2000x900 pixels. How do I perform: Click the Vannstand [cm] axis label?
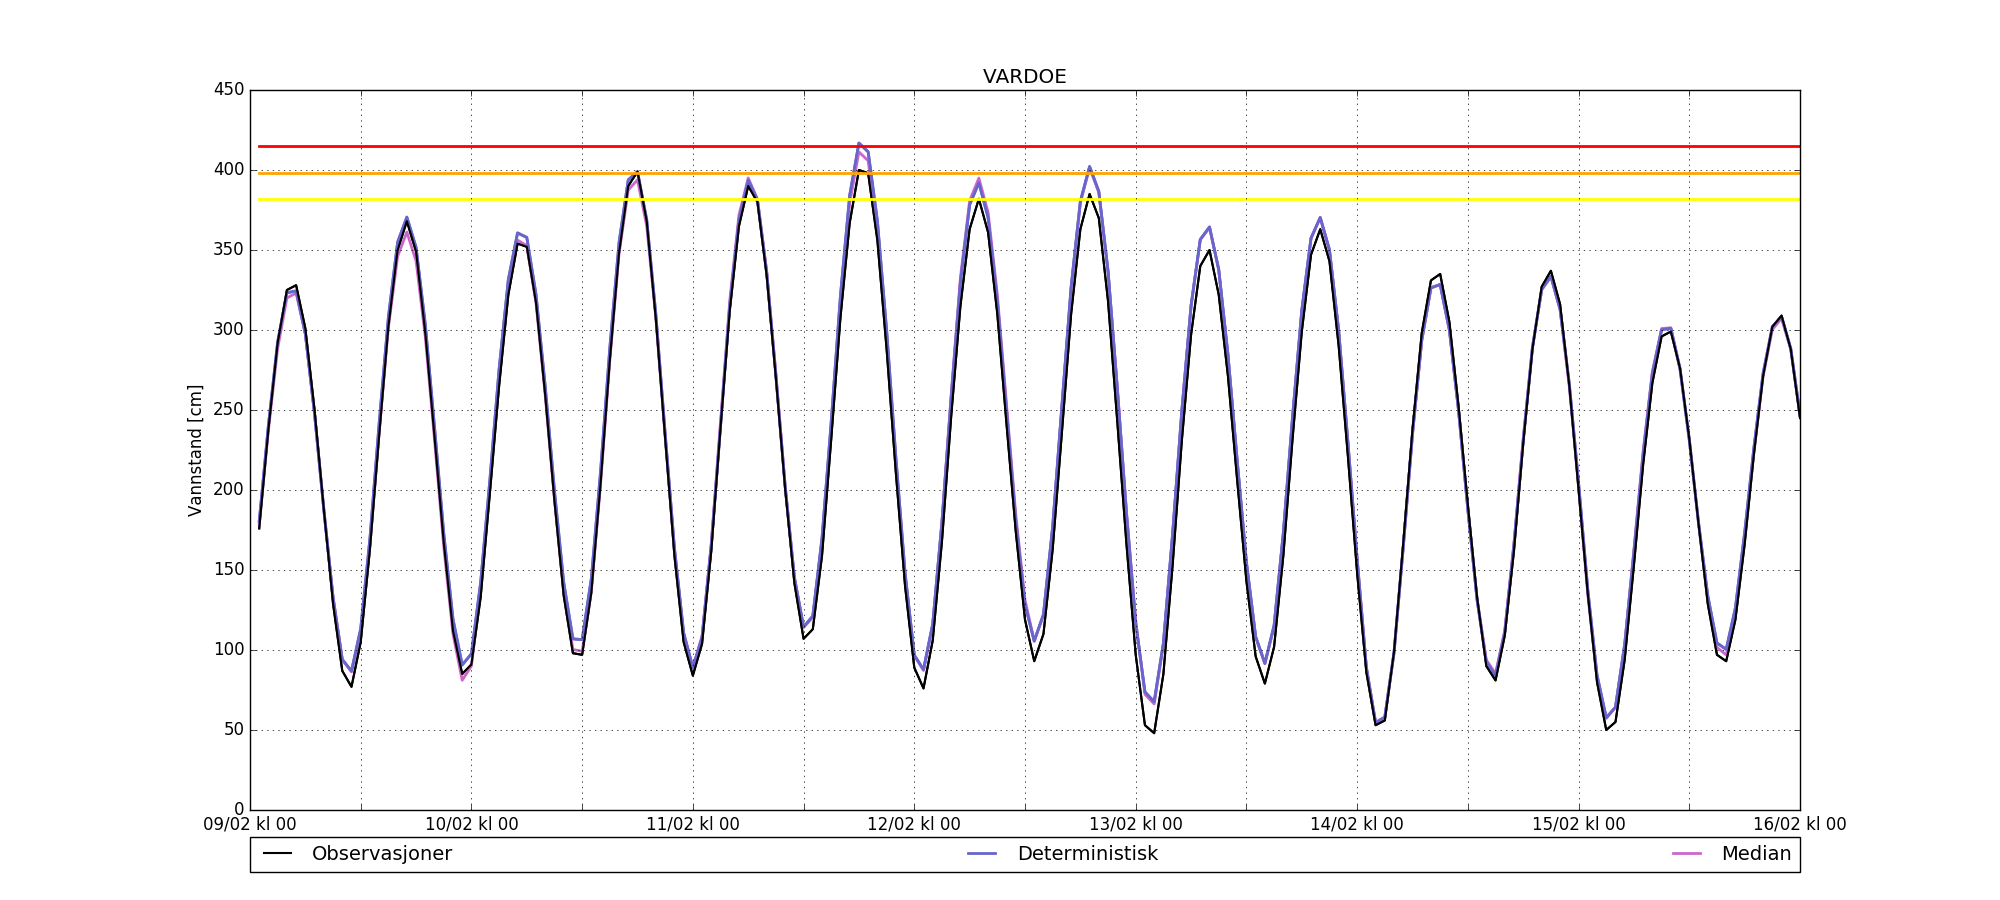coord(195,450)
